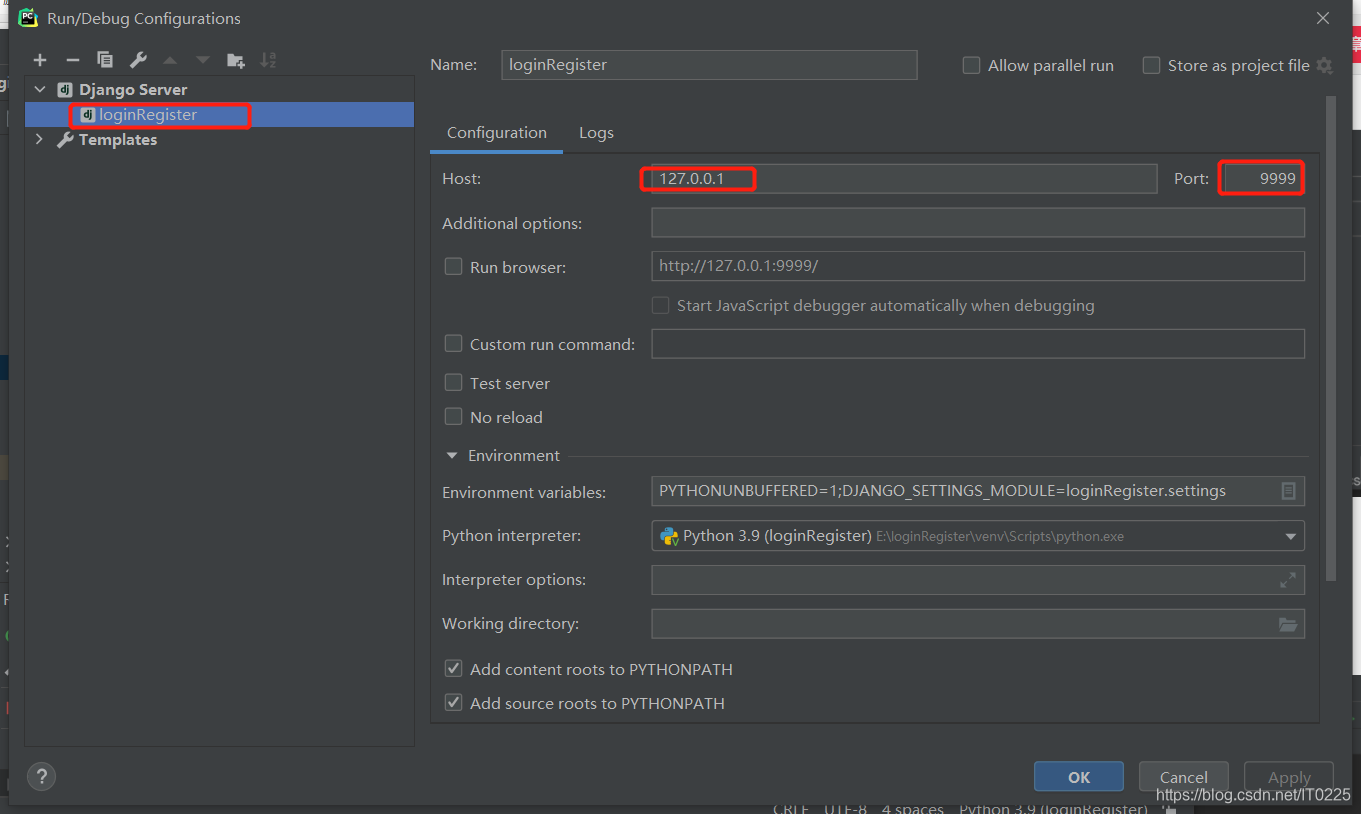Confirm with the OK button
Viewport: 1361px width, 814px height.
(x=1079, y=777)
